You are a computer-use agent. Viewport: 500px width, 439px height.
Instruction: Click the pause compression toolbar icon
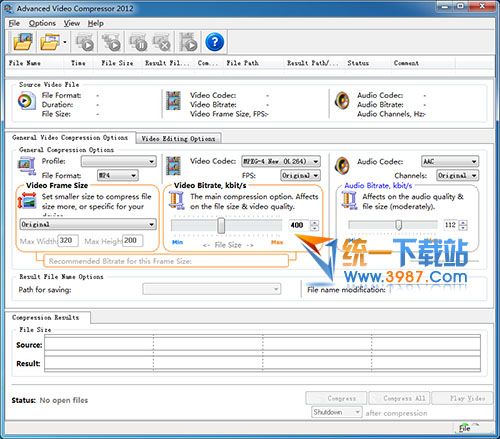click(138, 42)
